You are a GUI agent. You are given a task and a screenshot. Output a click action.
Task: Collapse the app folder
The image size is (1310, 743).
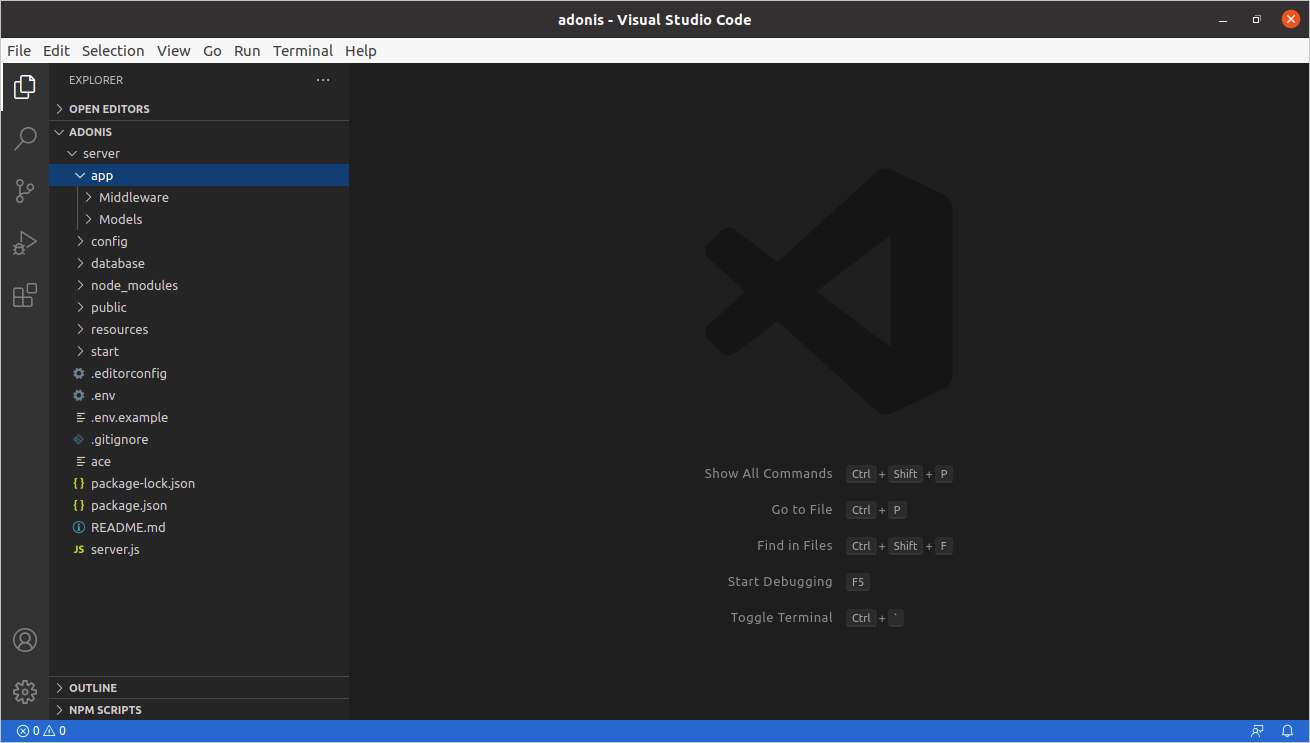click(x=80, y=175)
